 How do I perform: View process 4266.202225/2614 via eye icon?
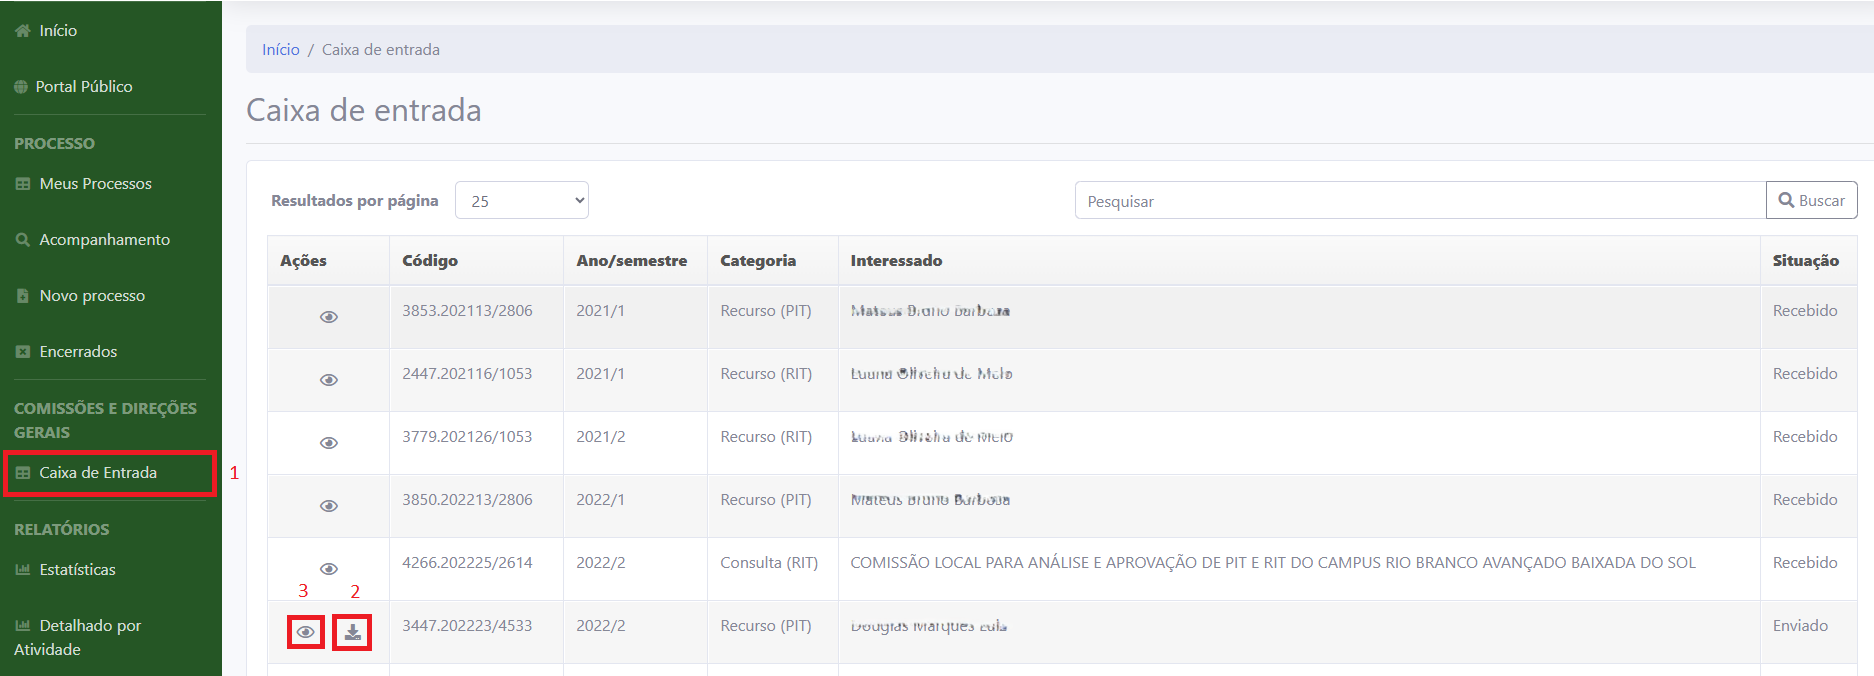click(328, 569)
